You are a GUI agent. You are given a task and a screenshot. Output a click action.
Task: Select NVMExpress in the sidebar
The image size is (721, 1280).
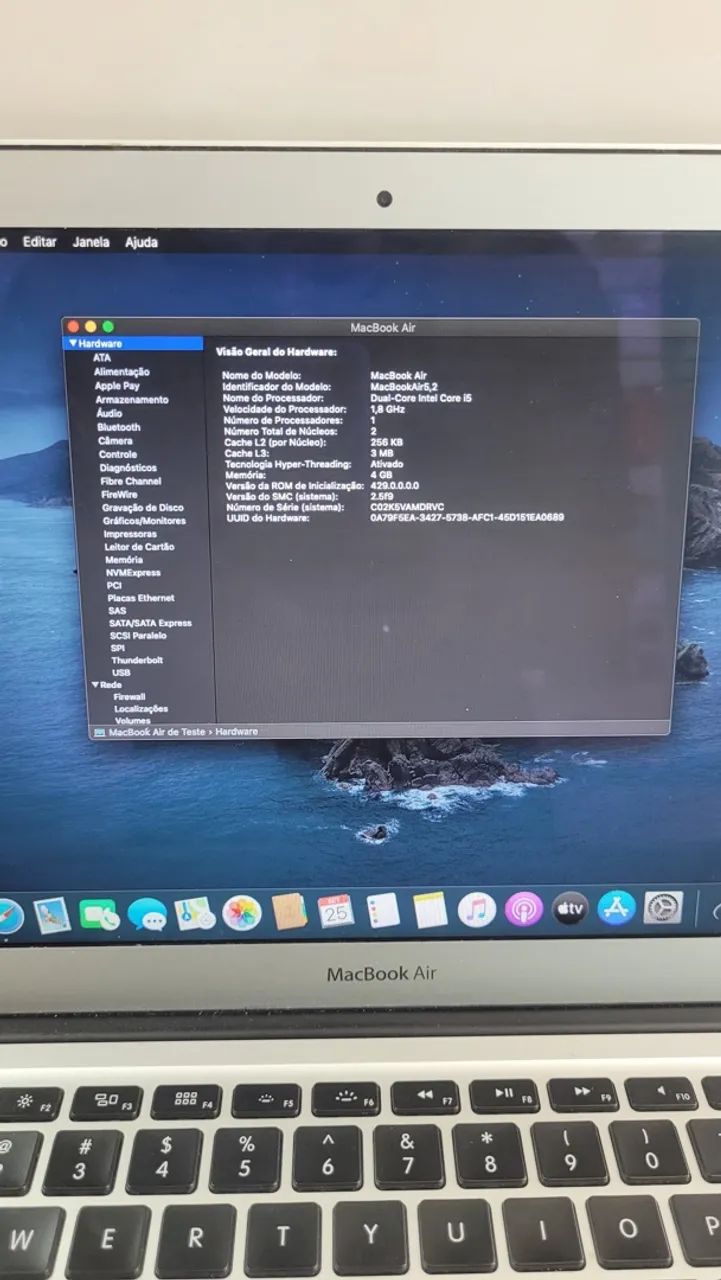pyautogui.click(x=134, y=573)
